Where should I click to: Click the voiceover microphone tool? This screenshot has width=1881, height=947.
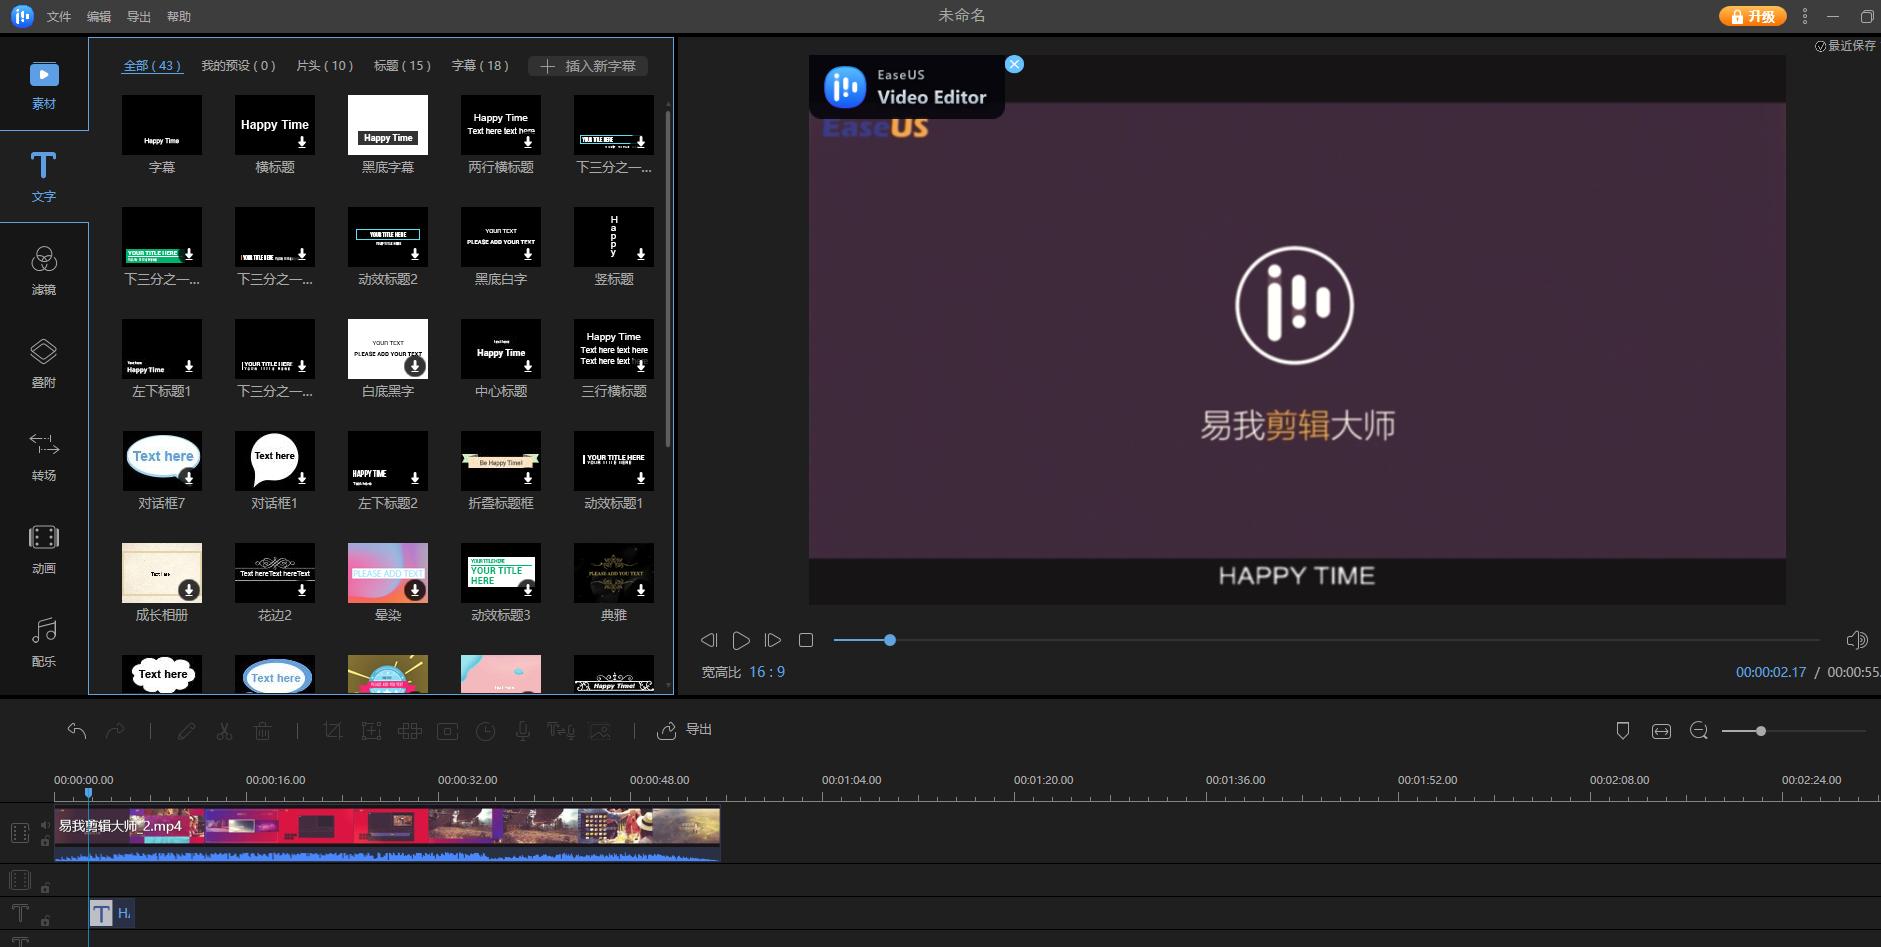click(x=523, y=731)
